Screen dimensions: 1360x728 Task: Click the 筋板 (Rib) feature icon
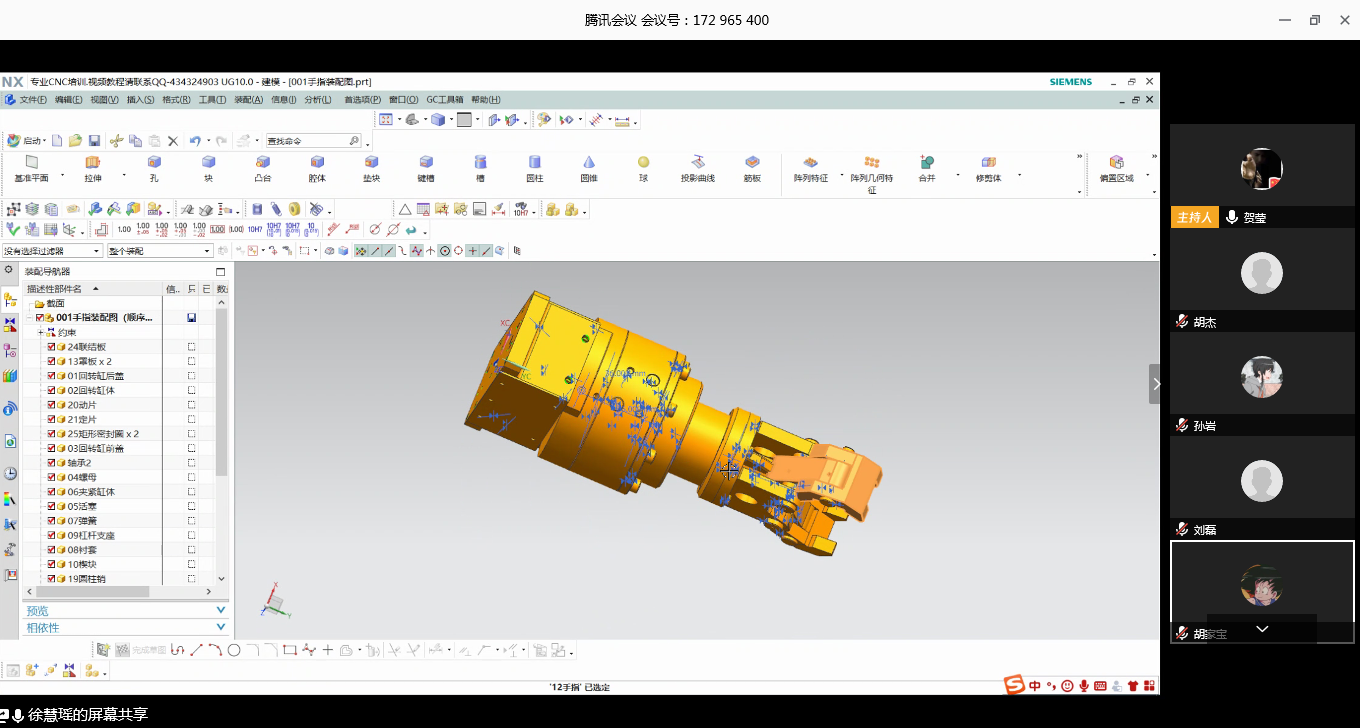coord(752,163)
